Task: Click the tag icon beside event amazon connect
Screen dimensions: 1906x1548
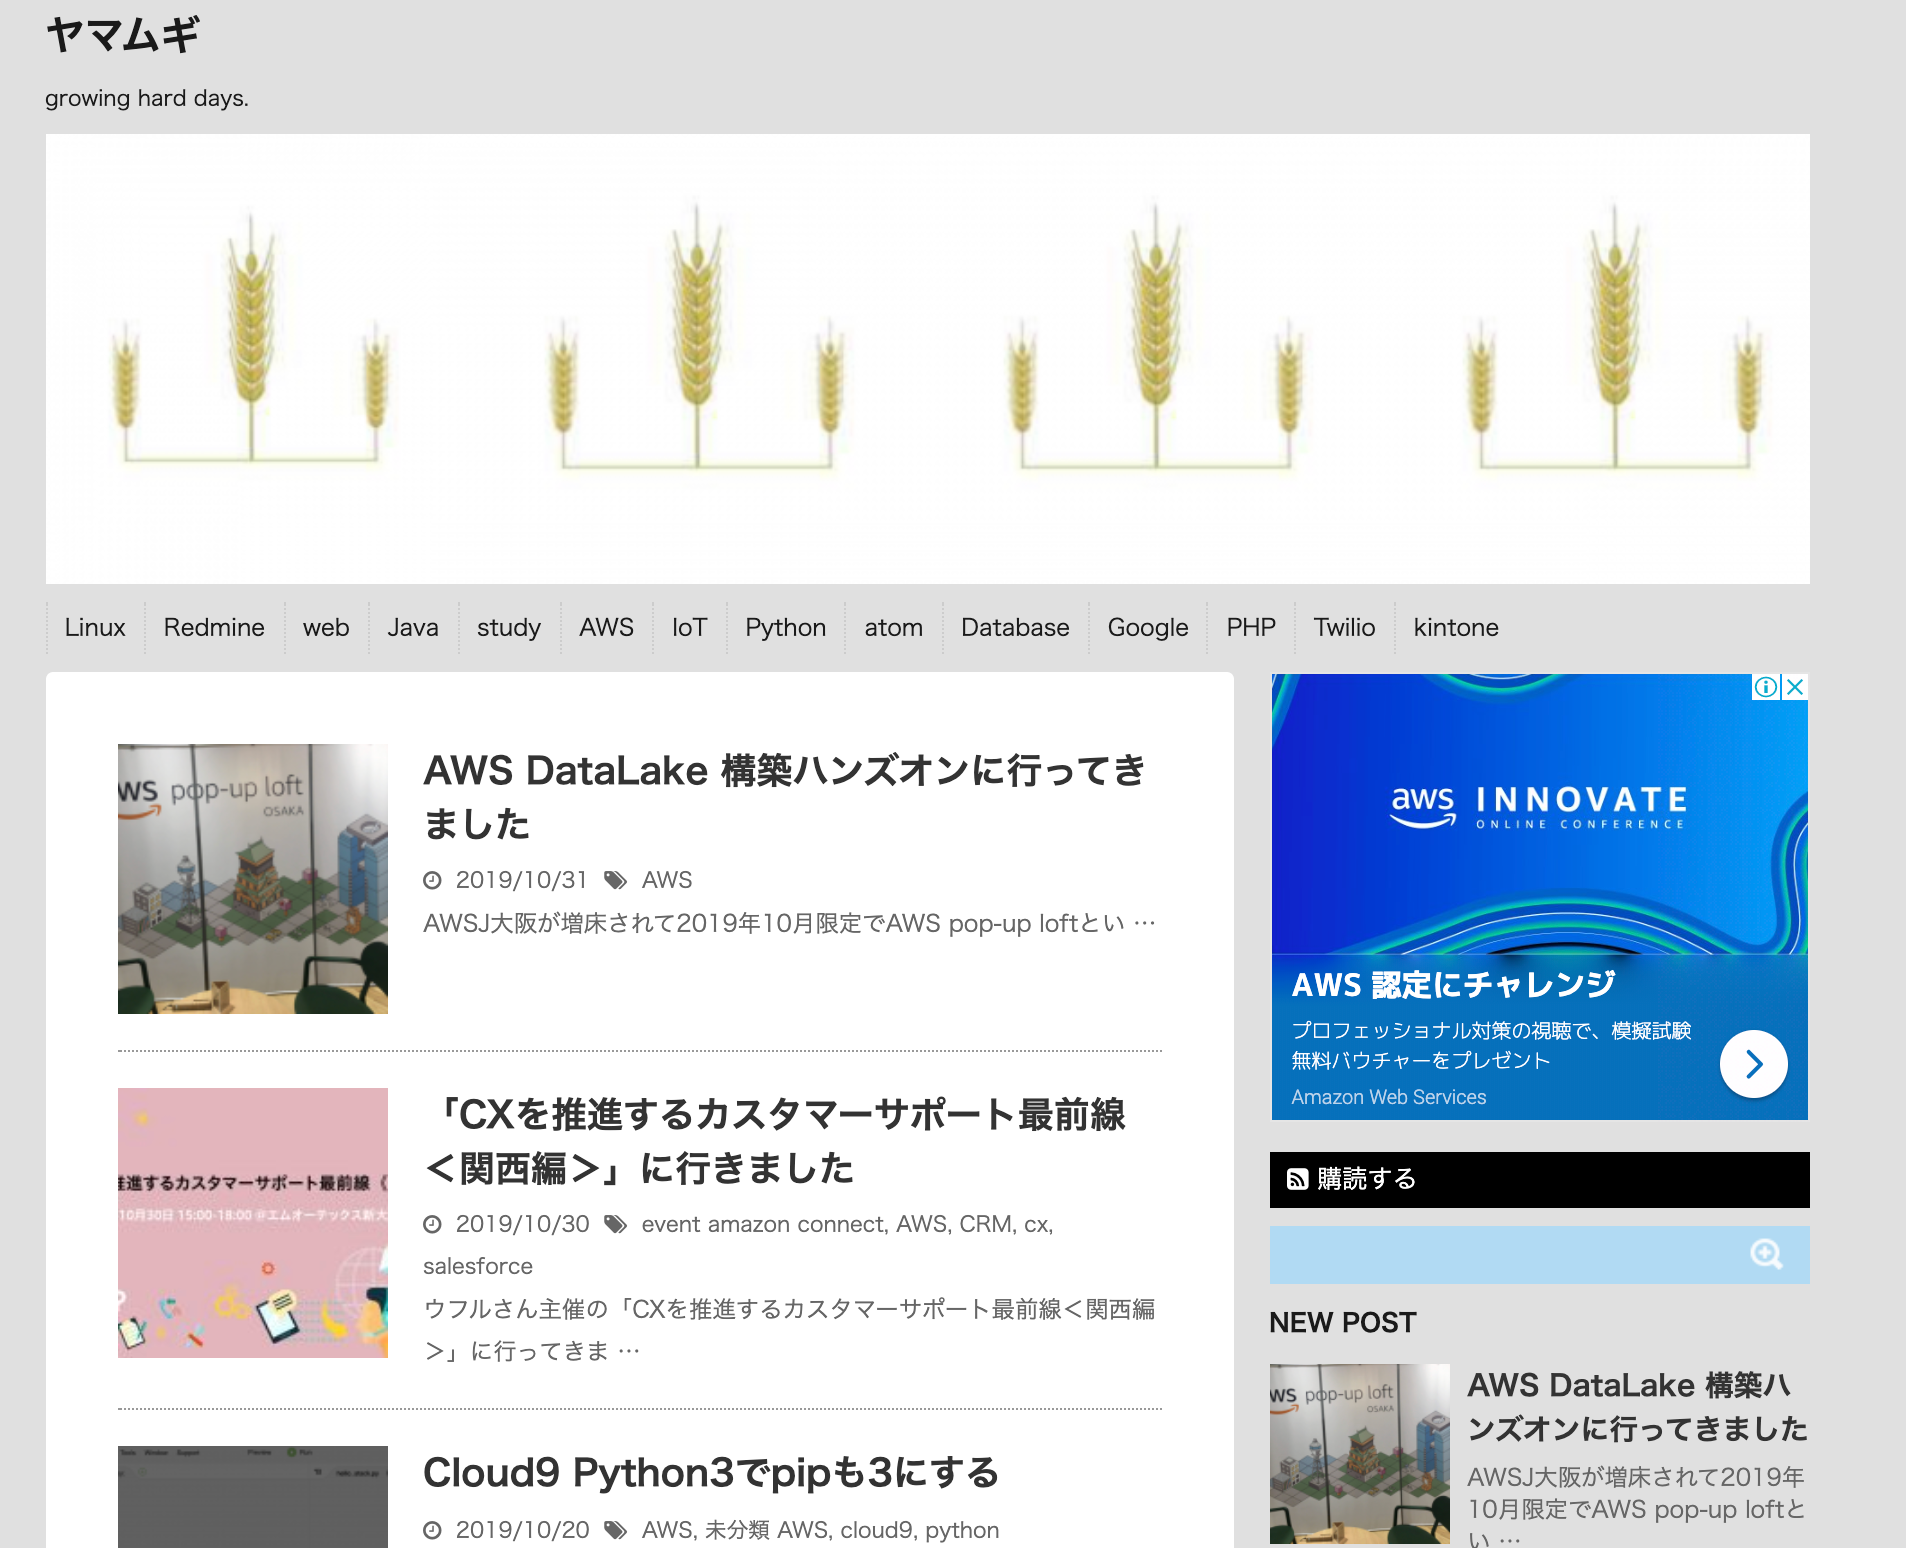Action: [x=615, y=1224]
